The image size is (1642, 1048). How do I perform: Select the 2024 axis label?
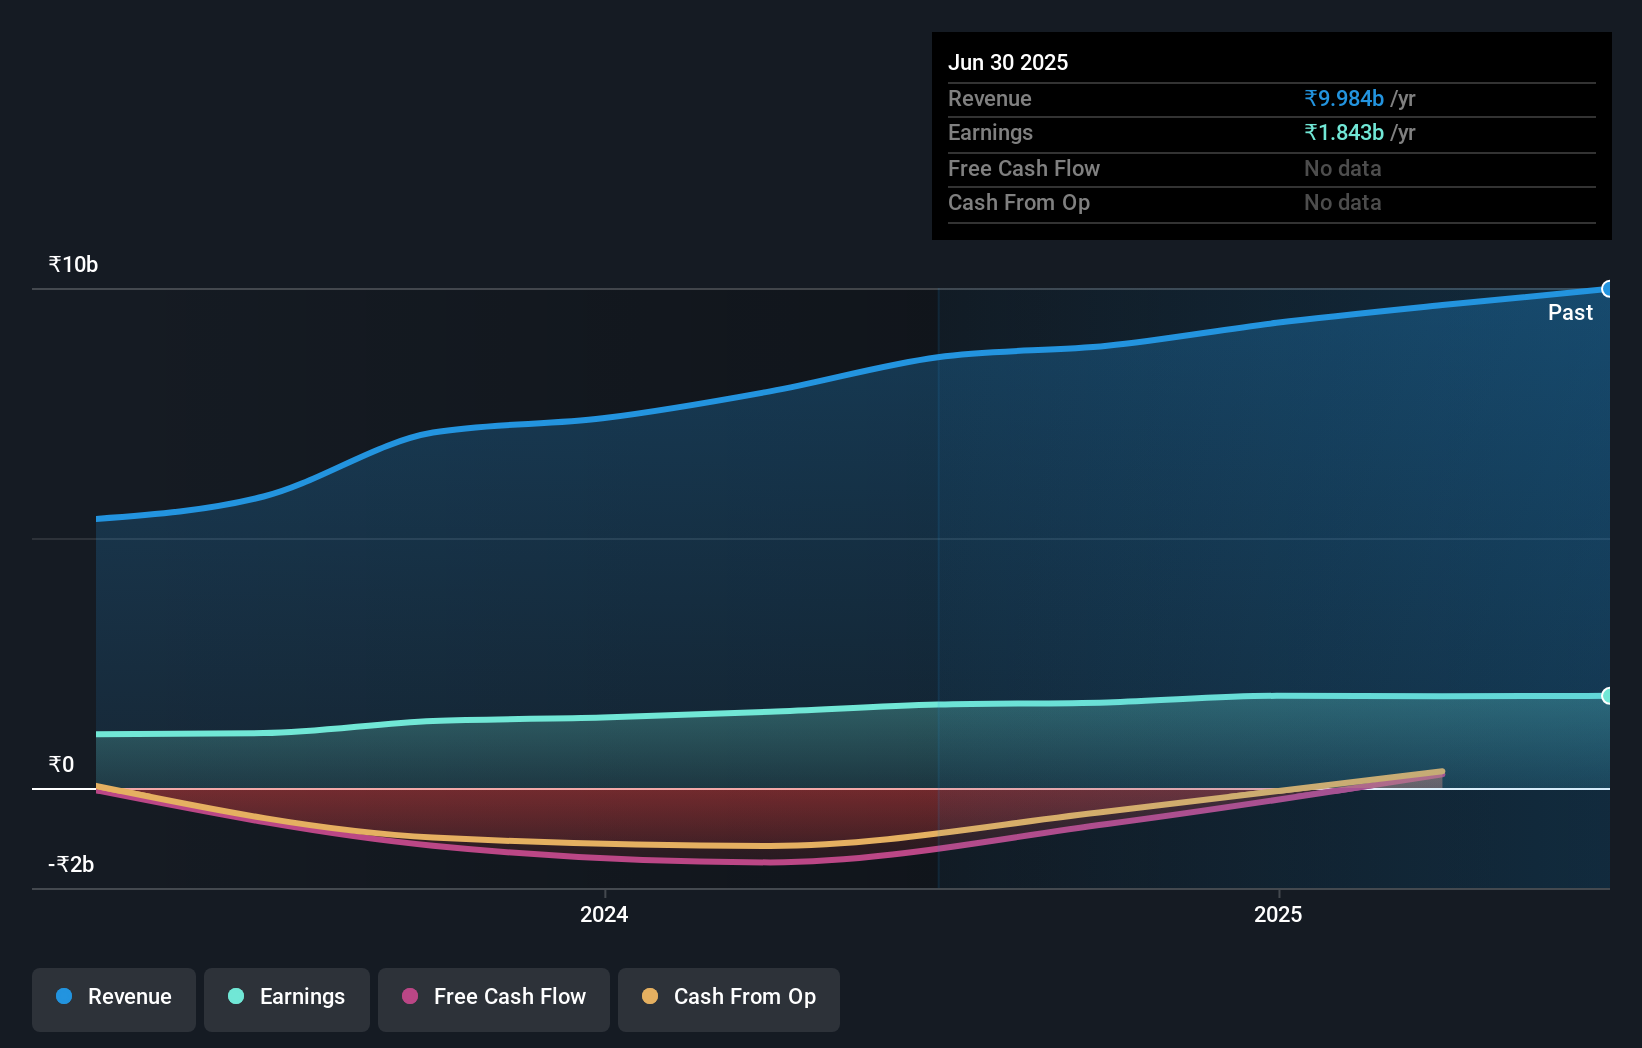[603, 913]
